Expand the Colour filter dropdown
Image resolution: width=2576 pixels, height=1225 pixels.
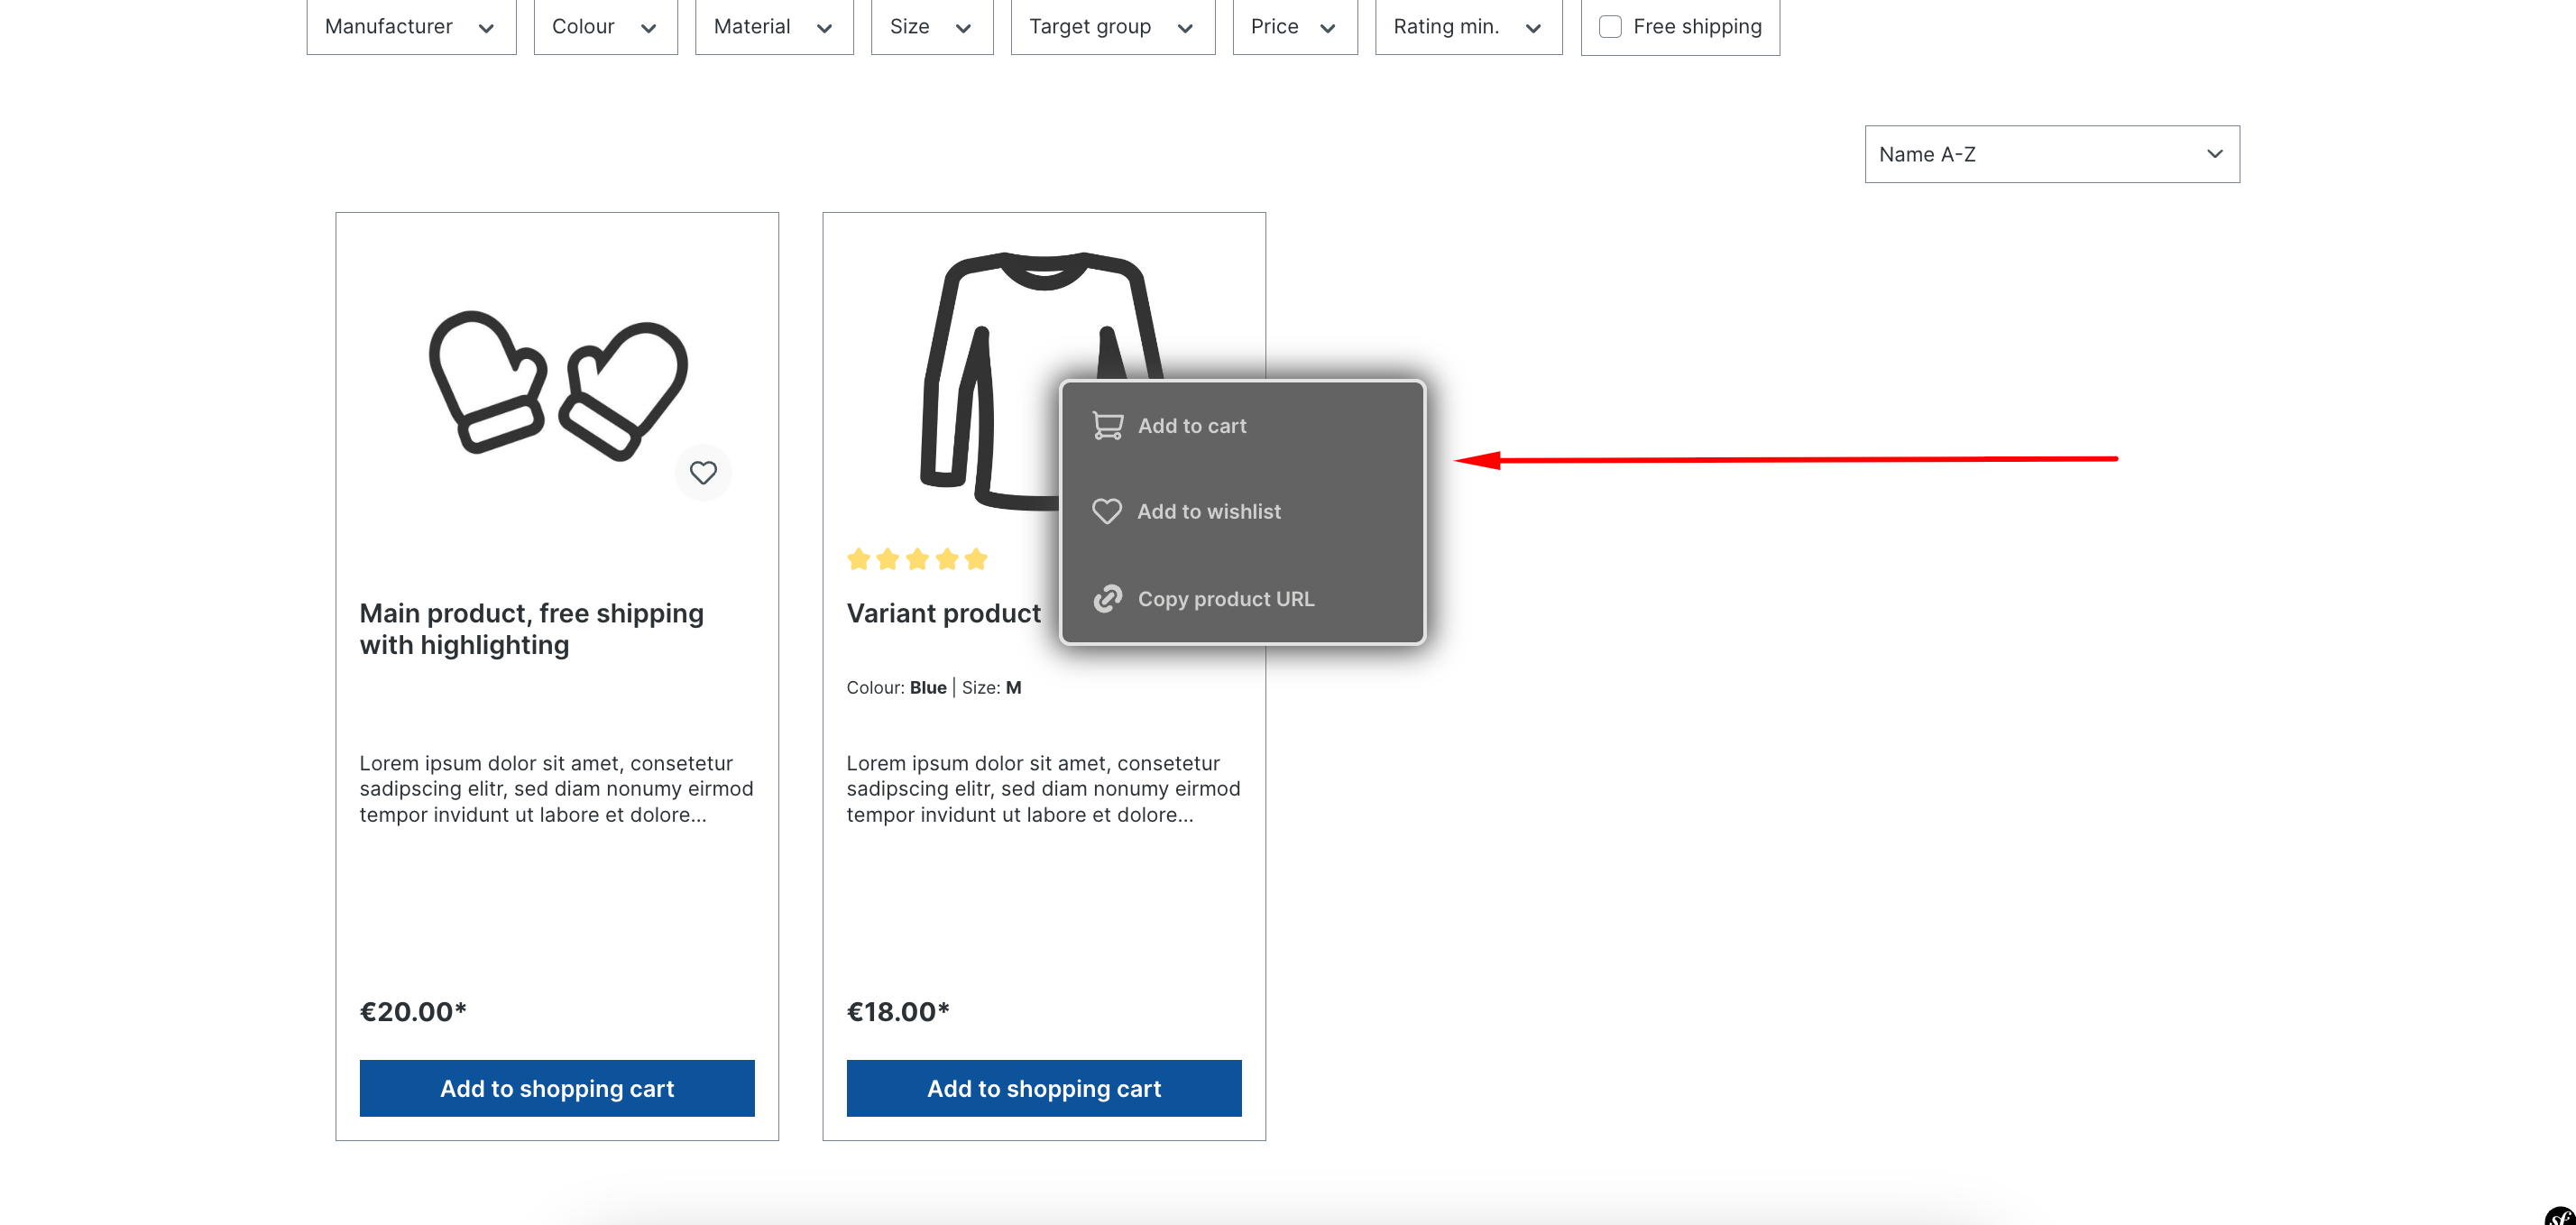click(605, 27)
